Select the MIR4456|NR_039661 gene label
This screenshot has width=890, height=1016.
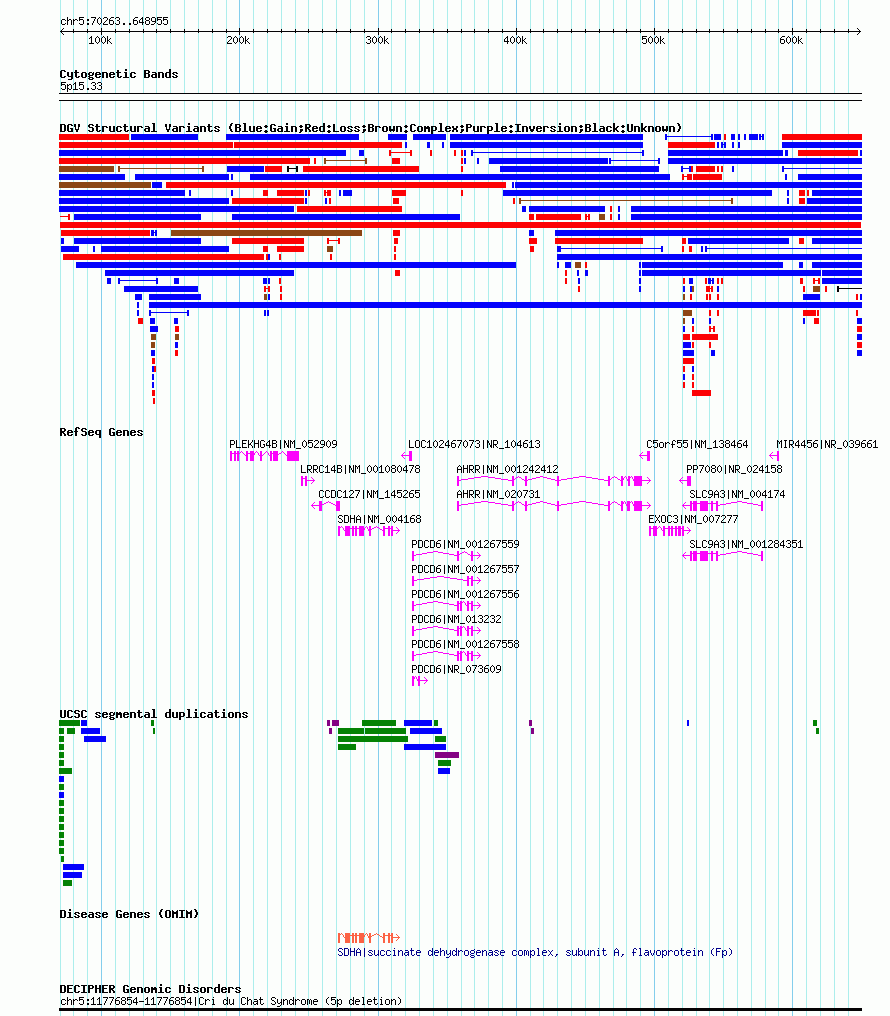tap(827, 444)
